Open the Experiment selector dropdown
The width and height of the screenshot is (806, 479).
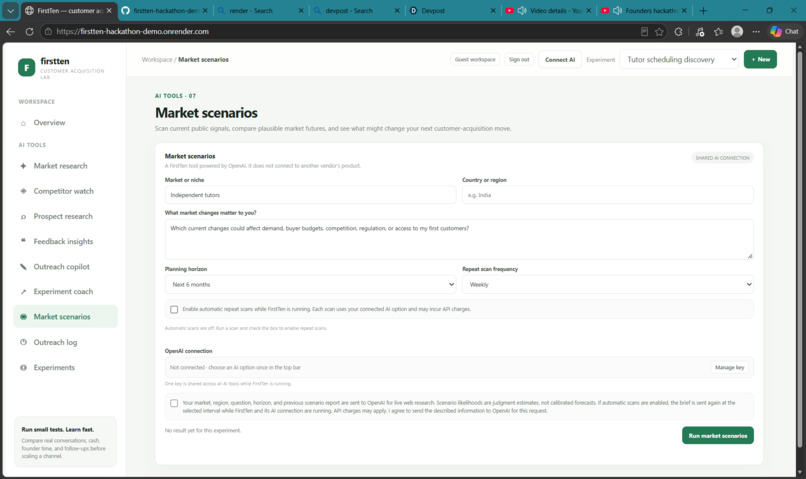coord(680,60)
